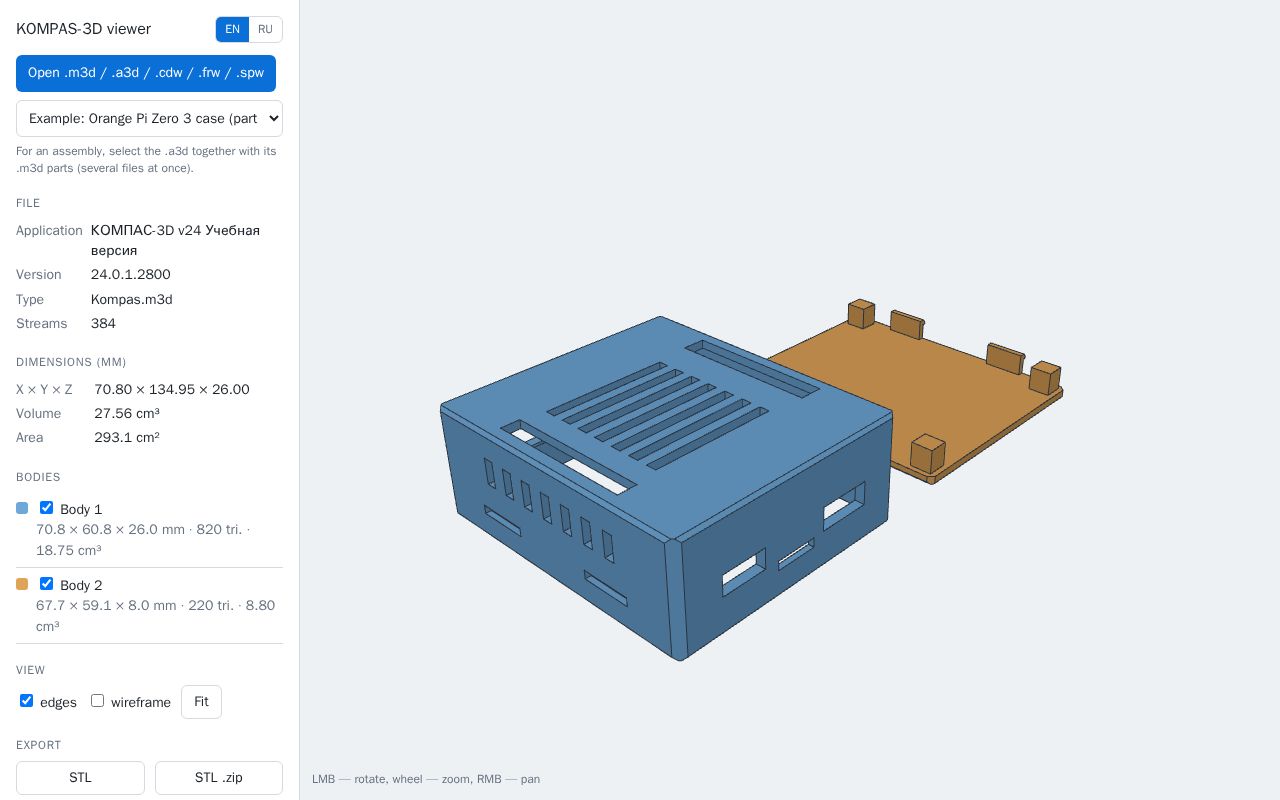Click the LMB rotate hint text
This screenshot has width=1280, height=800.
(x=426, y=779)
